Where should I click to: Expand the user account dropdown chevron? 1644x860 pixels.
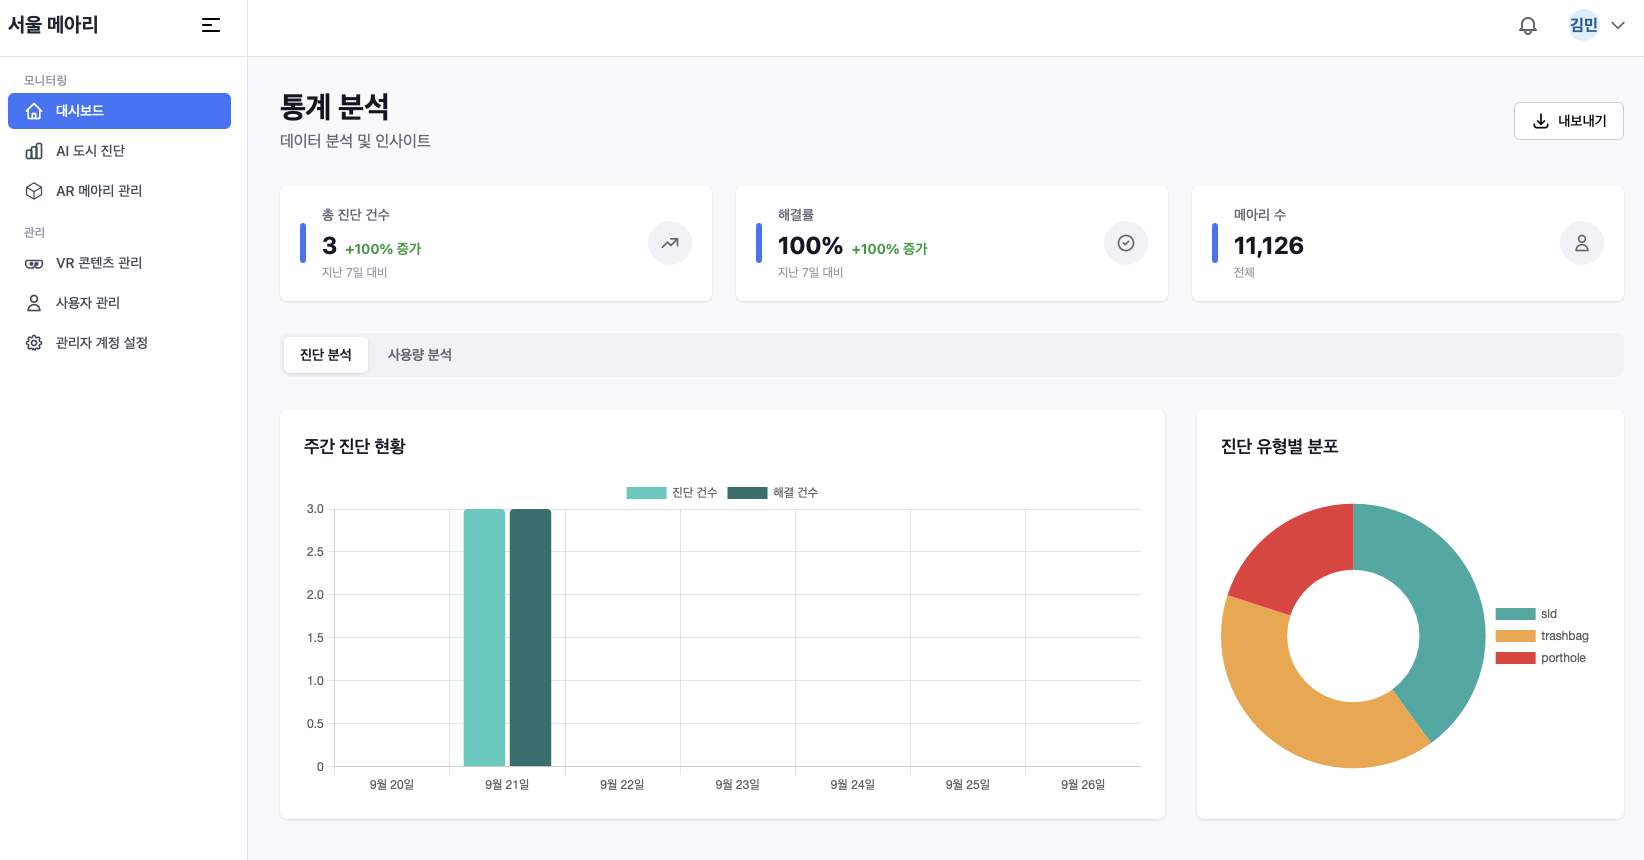point(1618,25)
